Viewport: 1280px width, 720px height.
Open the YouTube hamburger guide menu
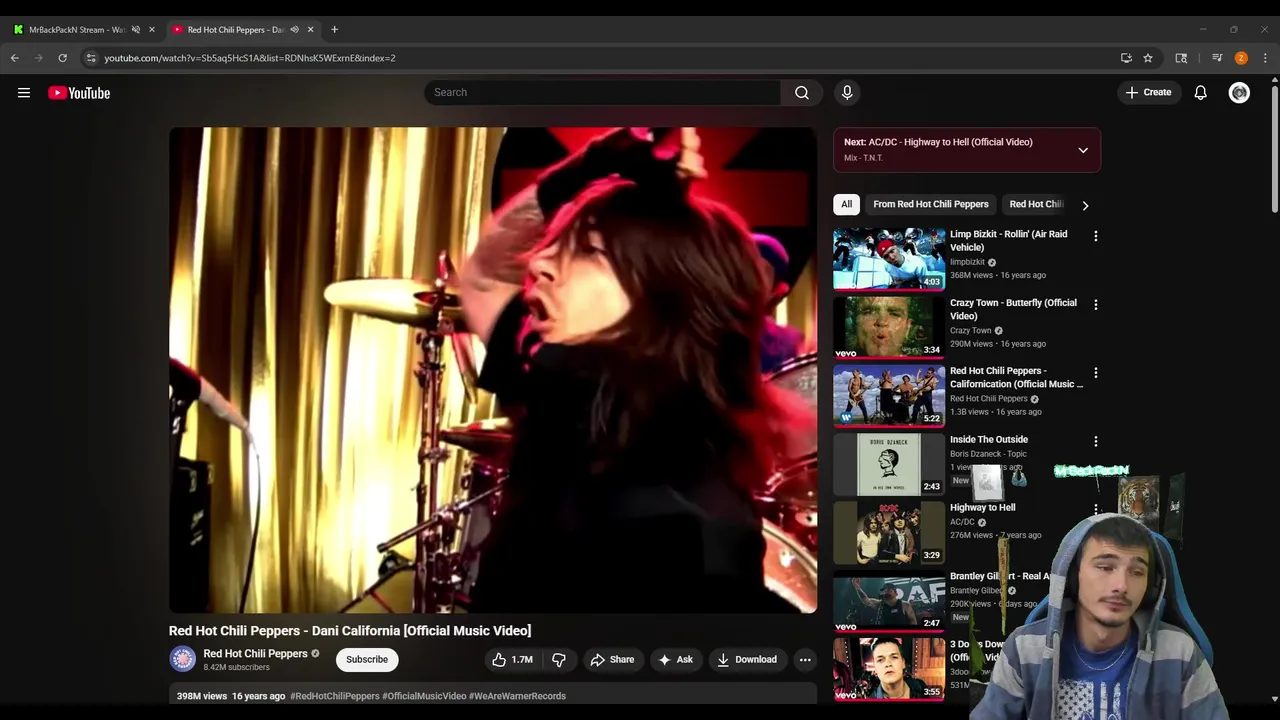coord(24,93)
